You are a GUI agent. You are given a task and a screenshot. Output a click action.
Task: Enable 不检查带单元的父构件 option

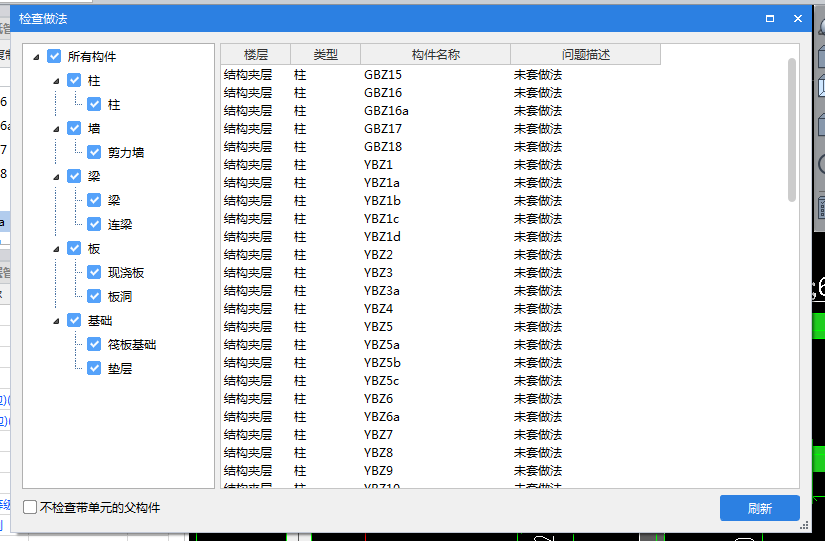(x=30, y=507)
